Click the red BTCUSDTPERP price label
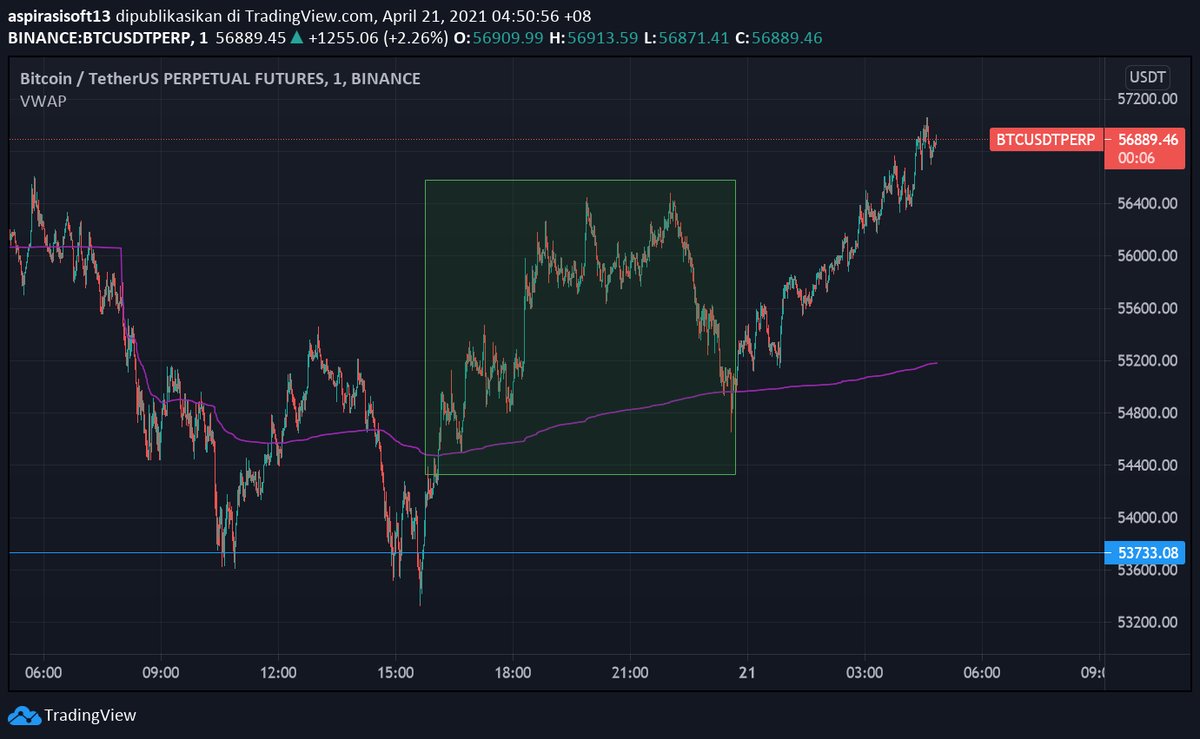 1046,139
